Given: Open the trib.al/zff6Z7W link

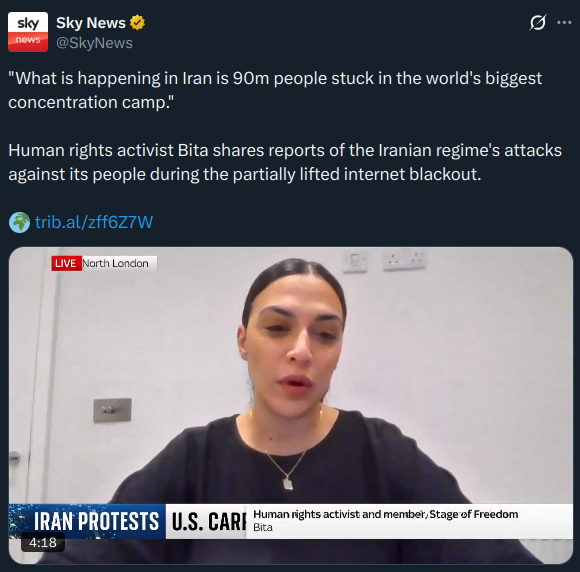Looking at the screenshot, I should [94, 222].
